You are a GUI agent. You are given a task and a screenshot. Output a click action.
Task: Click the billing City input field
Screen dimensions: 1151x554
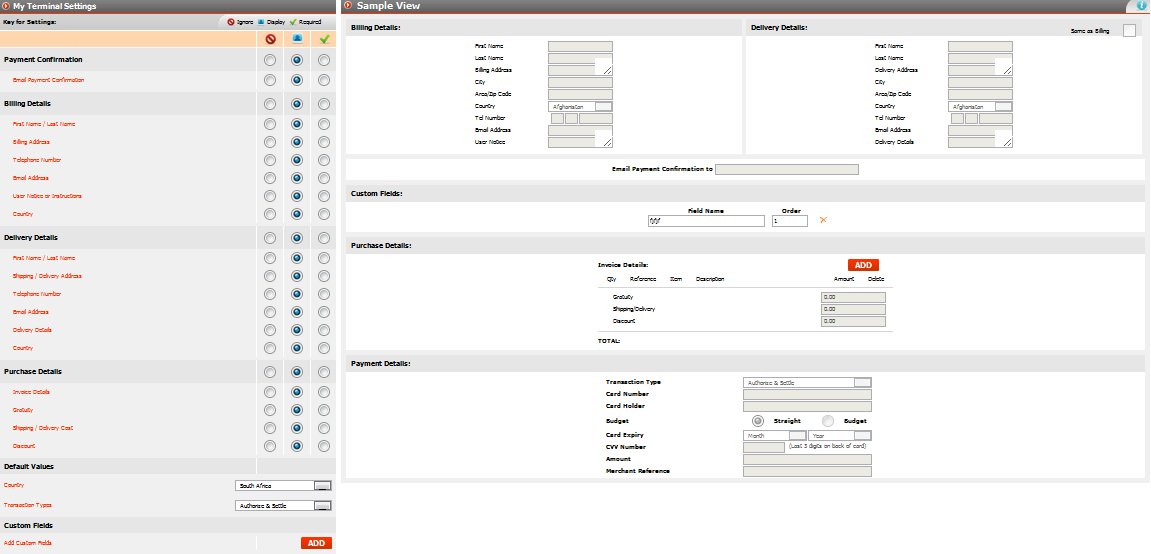point(580,82)
